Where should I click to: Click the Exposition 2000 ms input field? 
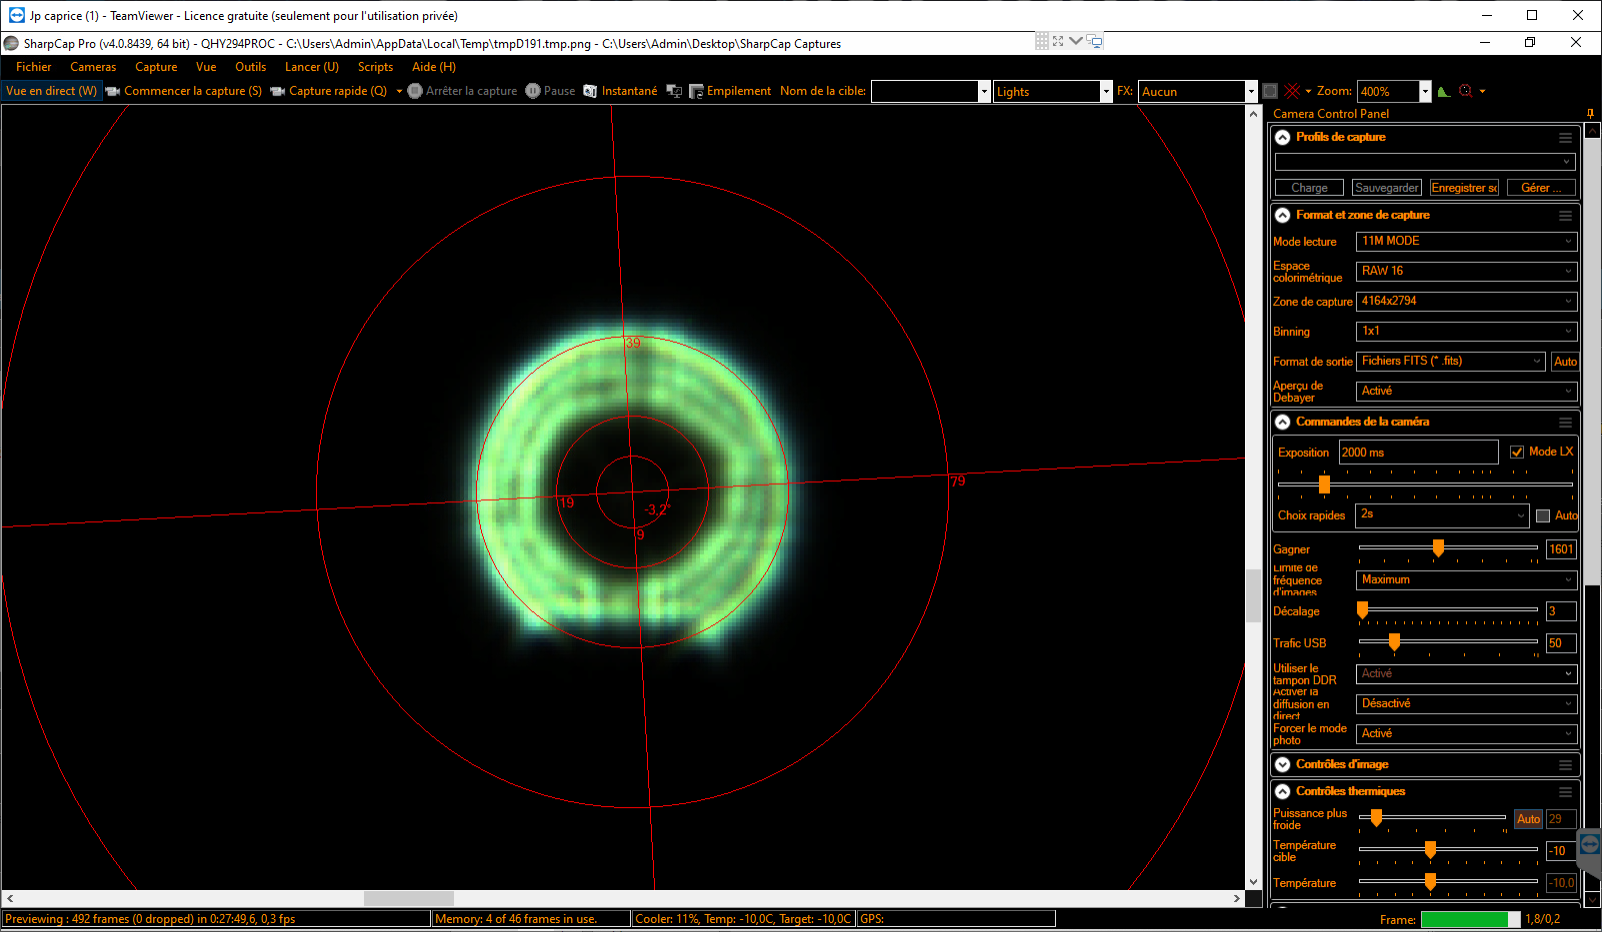[x=1418, y=452]
